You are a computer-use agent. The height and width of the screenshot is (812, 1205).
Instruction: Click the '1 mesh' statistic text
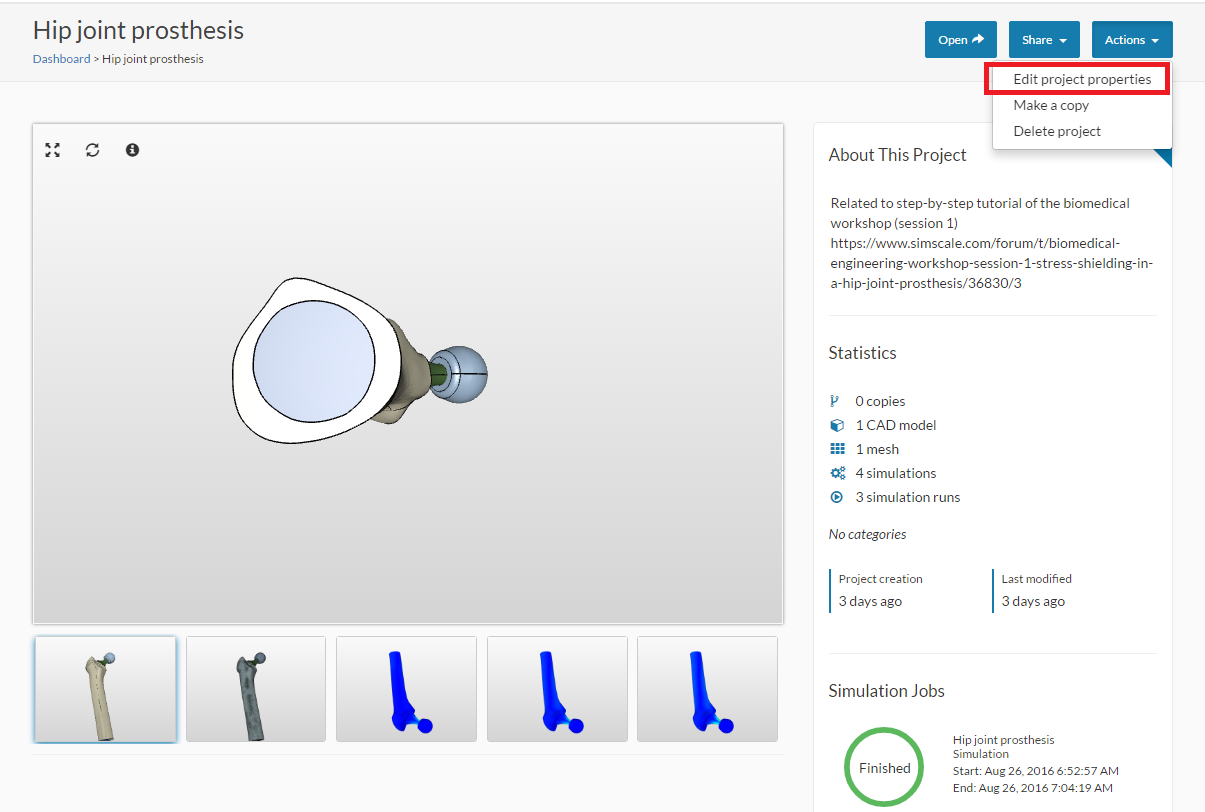(877, 449)
